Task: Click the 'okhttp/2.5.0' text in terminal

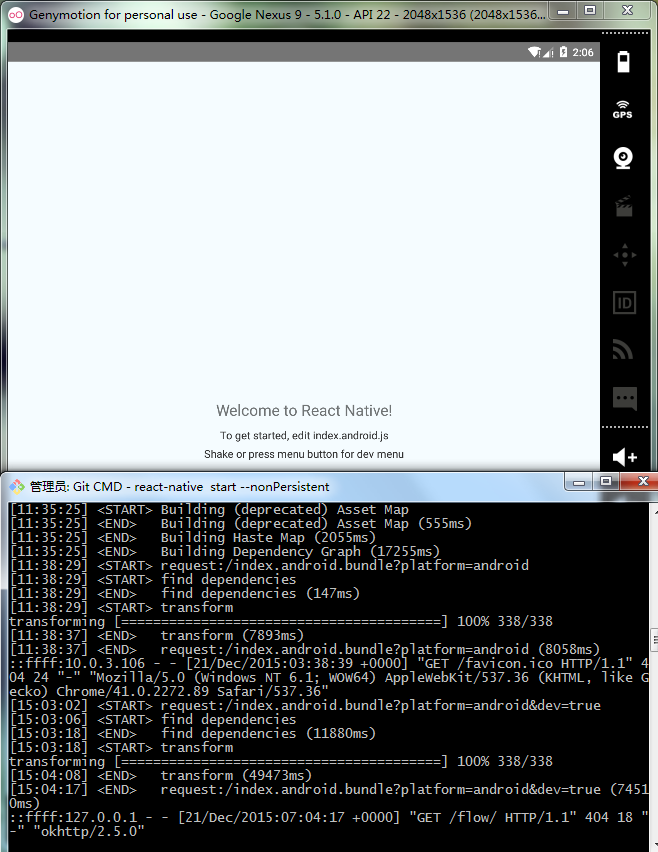Action: [89, 831]
